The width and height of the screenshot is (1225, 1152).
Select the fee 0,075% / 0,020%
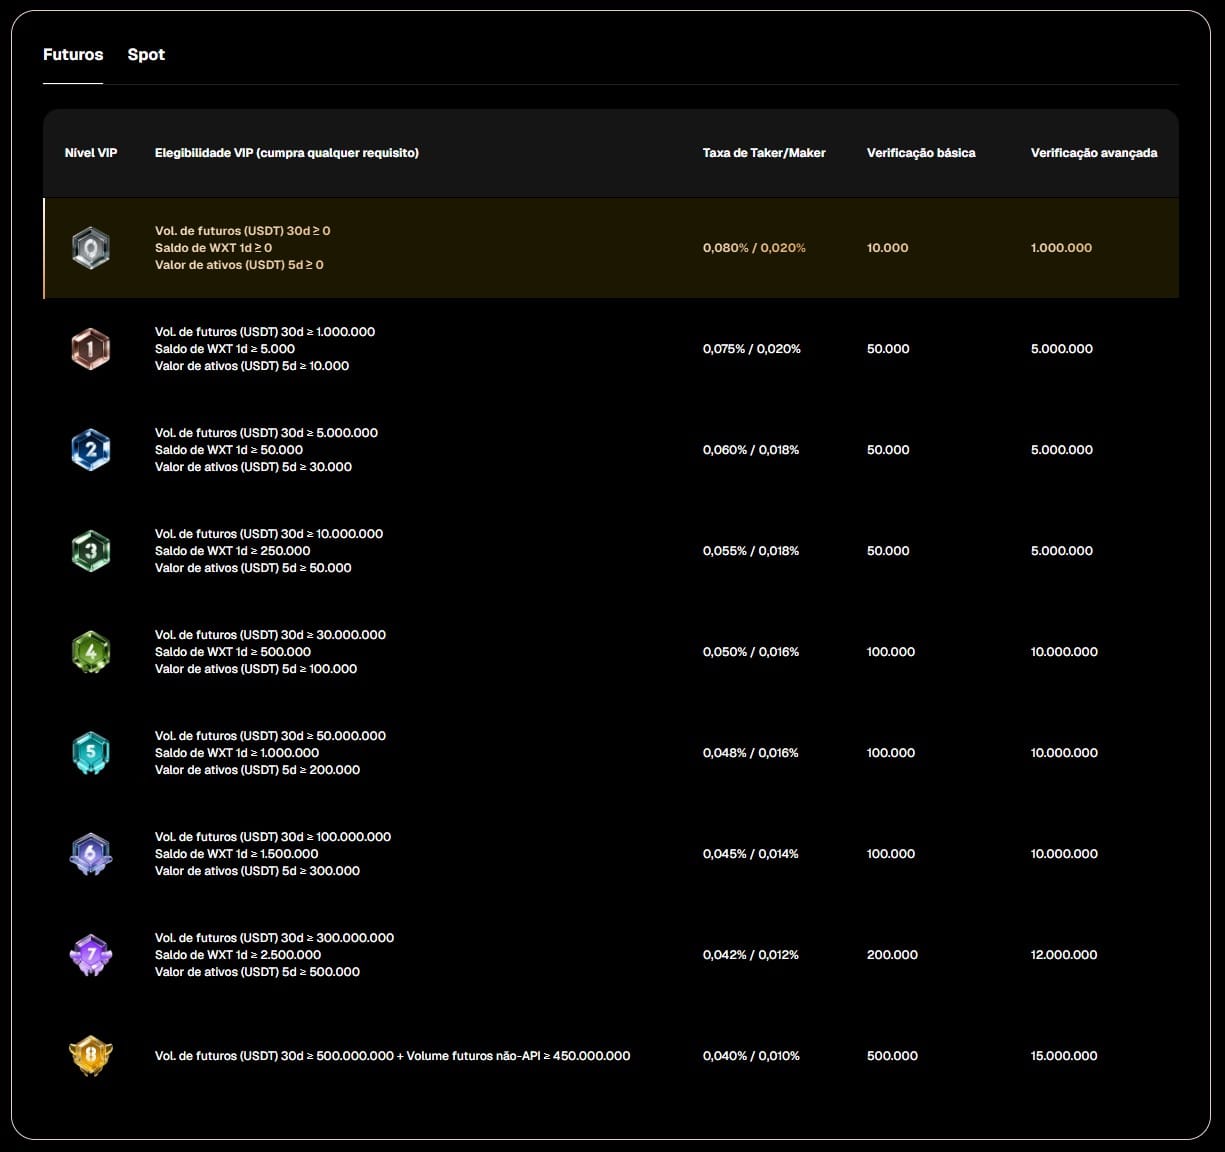coord(752,349)
